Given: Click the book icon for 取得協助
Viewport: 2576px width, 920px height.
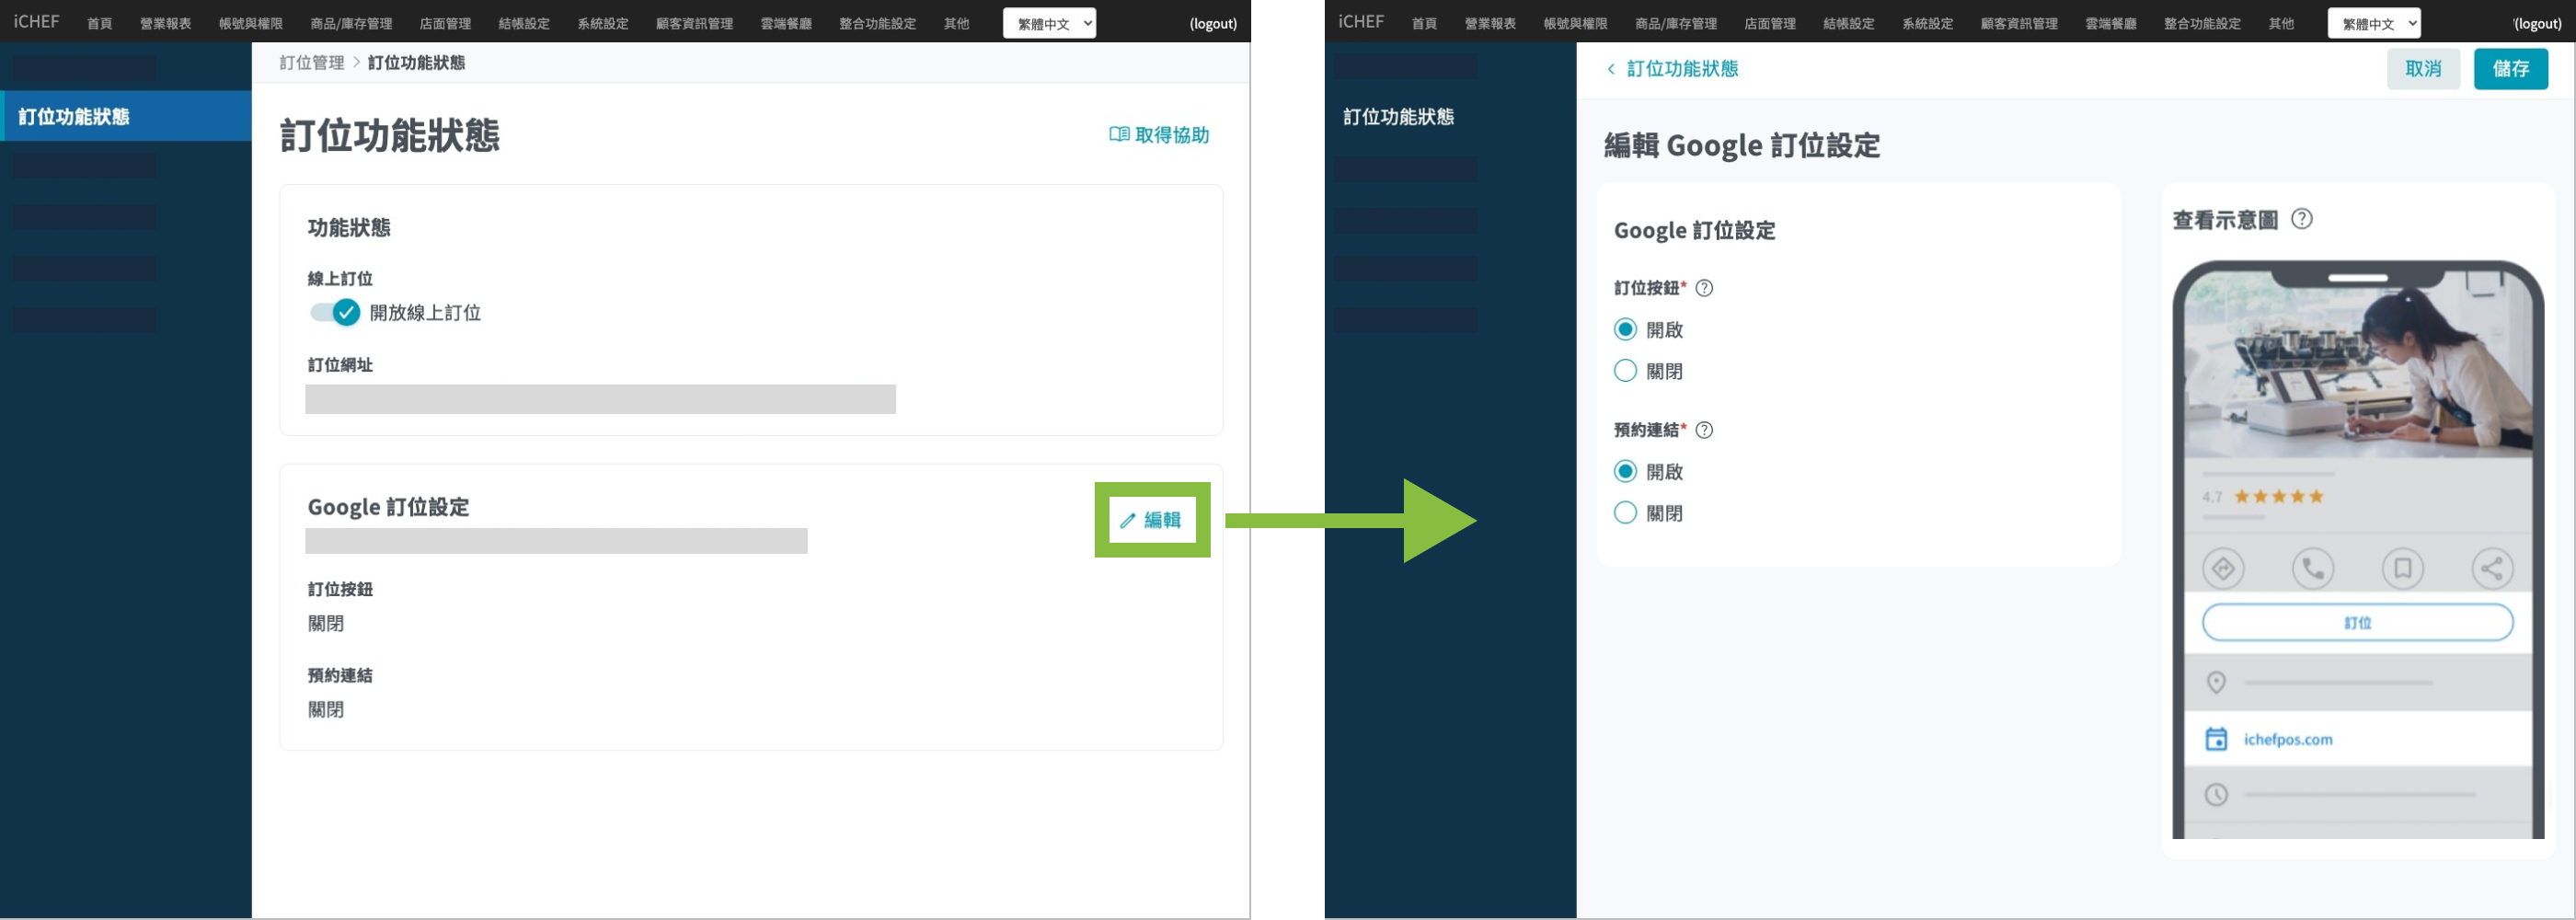Looking at the screenshot, I should point(1119,134).
